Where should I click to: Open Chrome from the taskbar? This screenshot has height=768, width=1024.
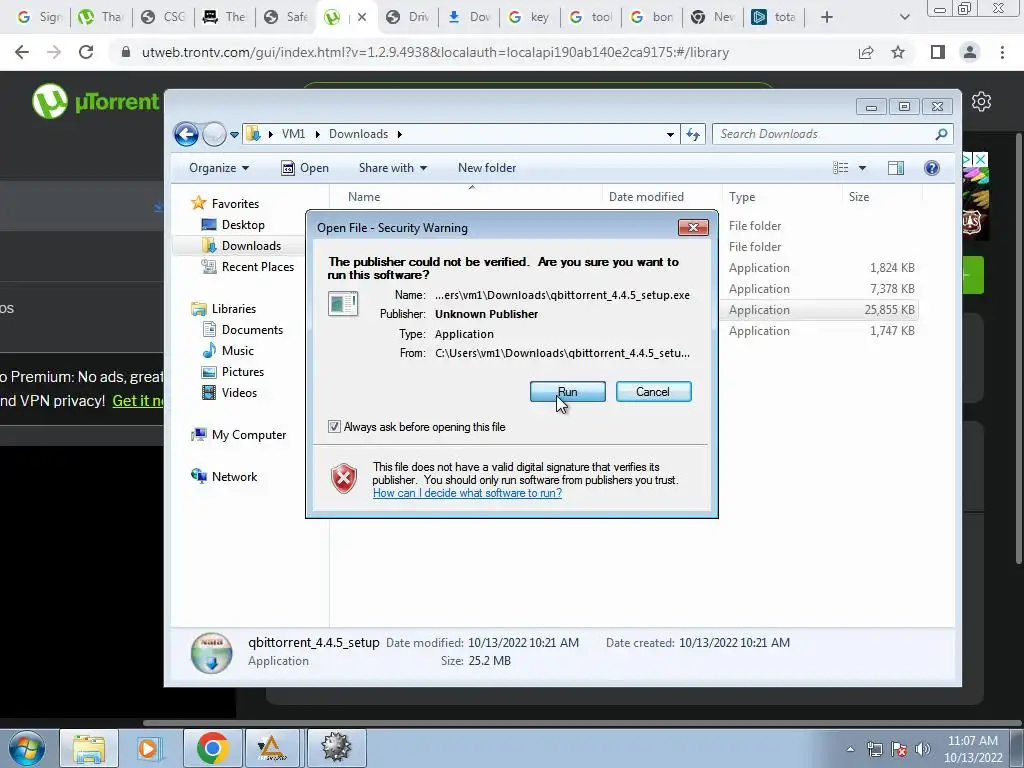pyautogui.click(x=212, y=748)
